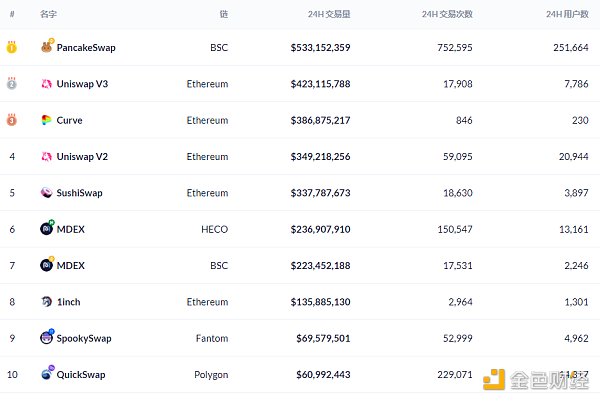Click the PancakeSwap logo icon

click(47, 47)
